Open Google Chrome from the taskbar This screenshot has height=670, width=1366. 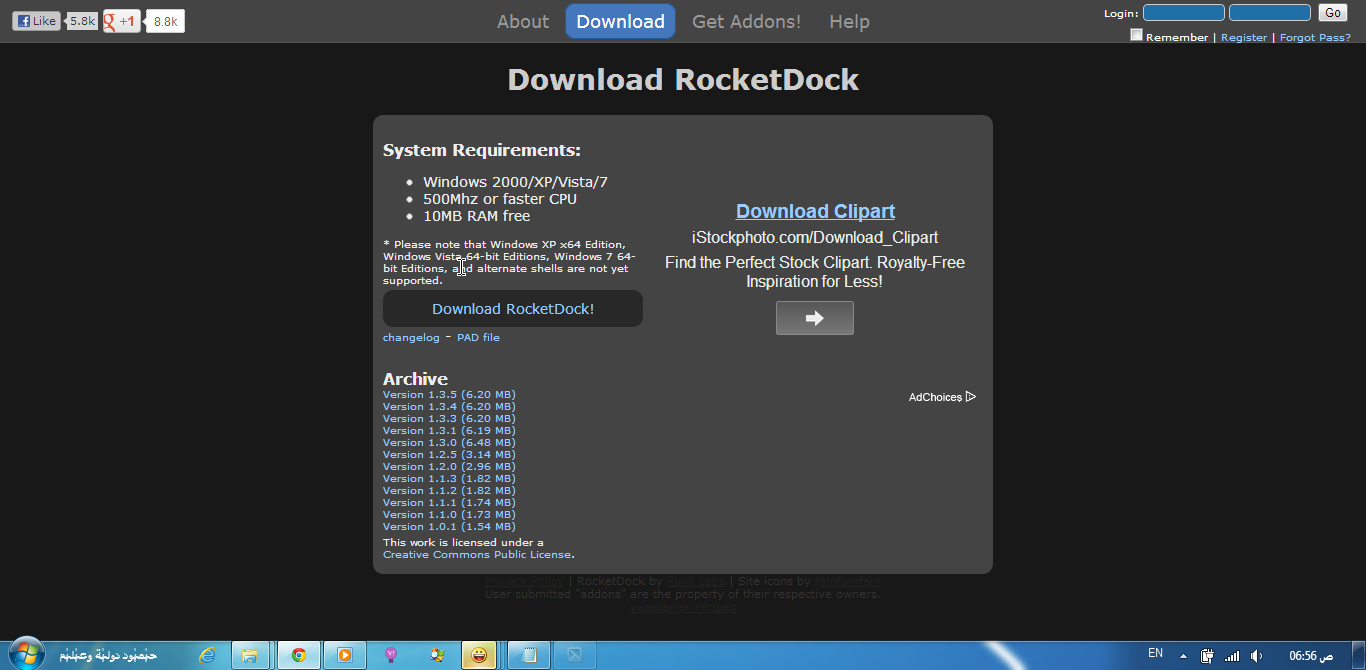298,655
